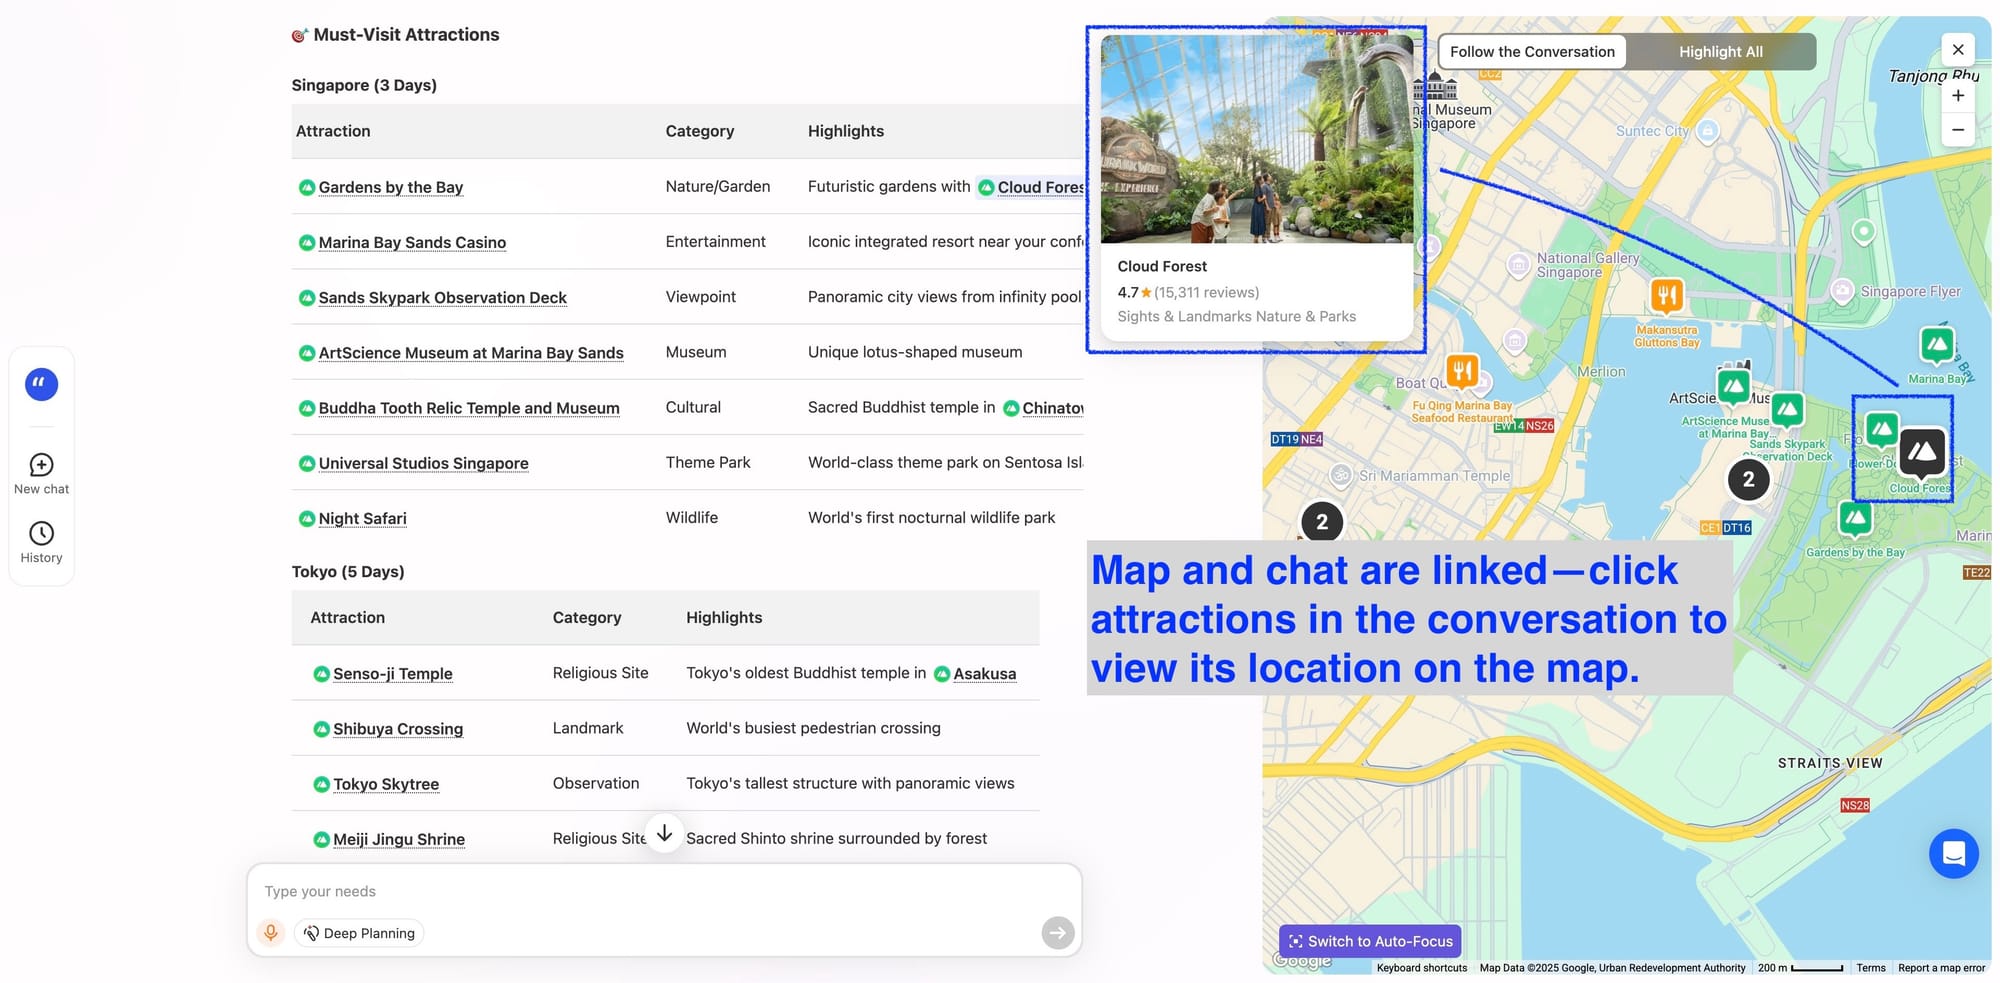Click the Senso-ji Temple attraction link
The image size is (2000, 983).
[x=392, y=674]
